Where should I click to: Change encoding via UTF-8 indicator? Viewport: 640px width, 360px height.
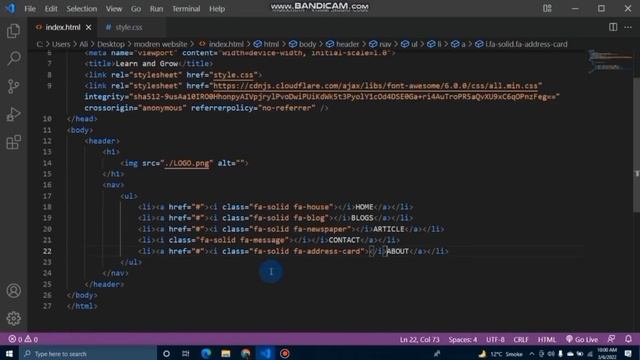tap(495, 339)
